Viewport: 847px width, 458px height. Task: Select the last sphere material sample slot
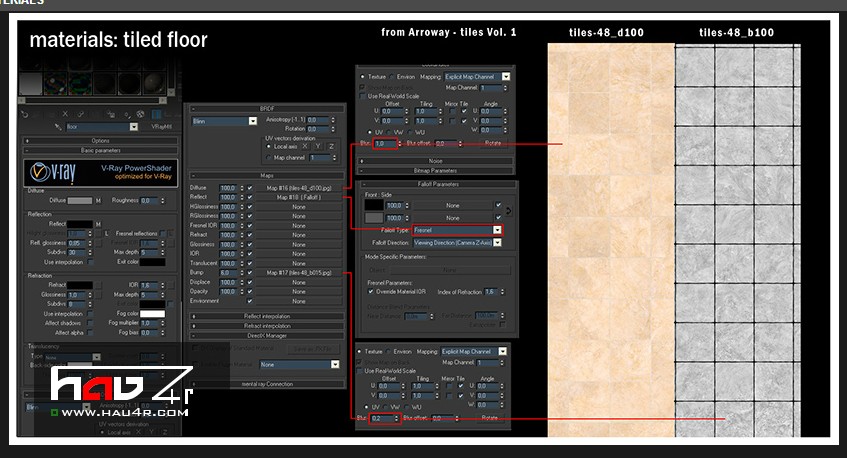coord(155,83)
